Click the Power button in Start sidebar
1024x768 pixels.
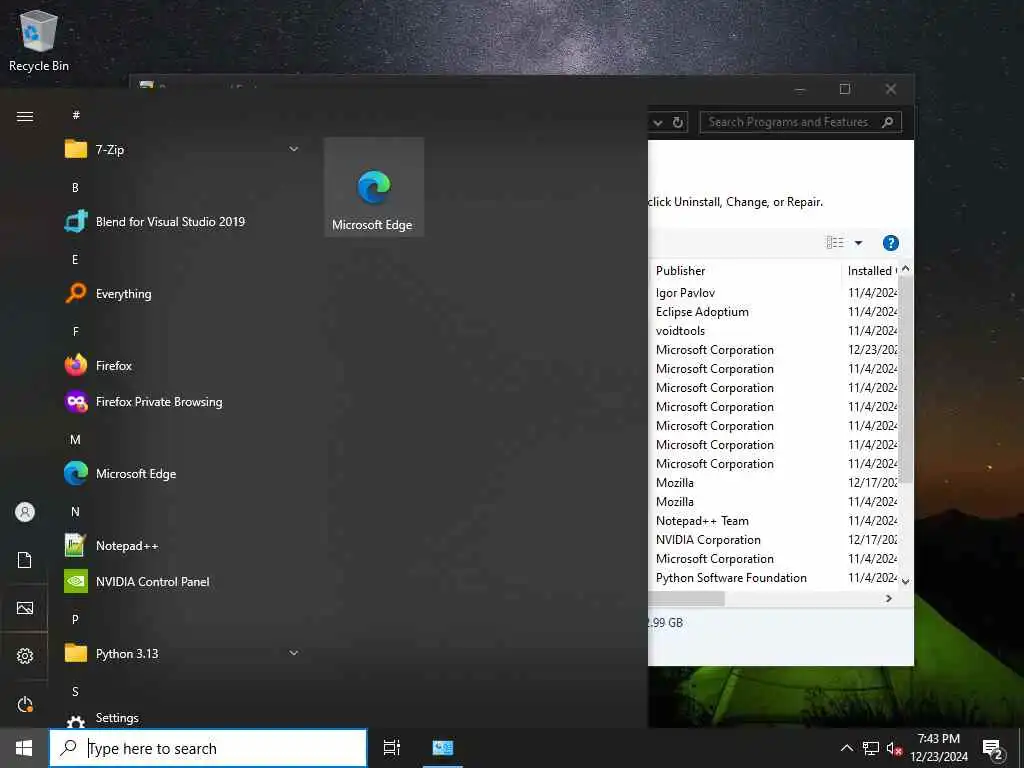point(25,704)
